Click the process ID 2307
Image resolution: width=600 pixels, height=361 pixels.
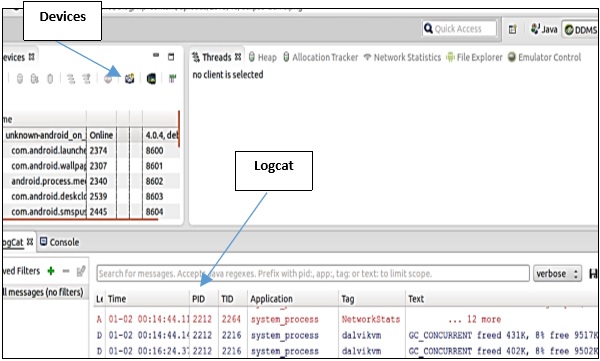pyautogui.click(x=98, y=166)
